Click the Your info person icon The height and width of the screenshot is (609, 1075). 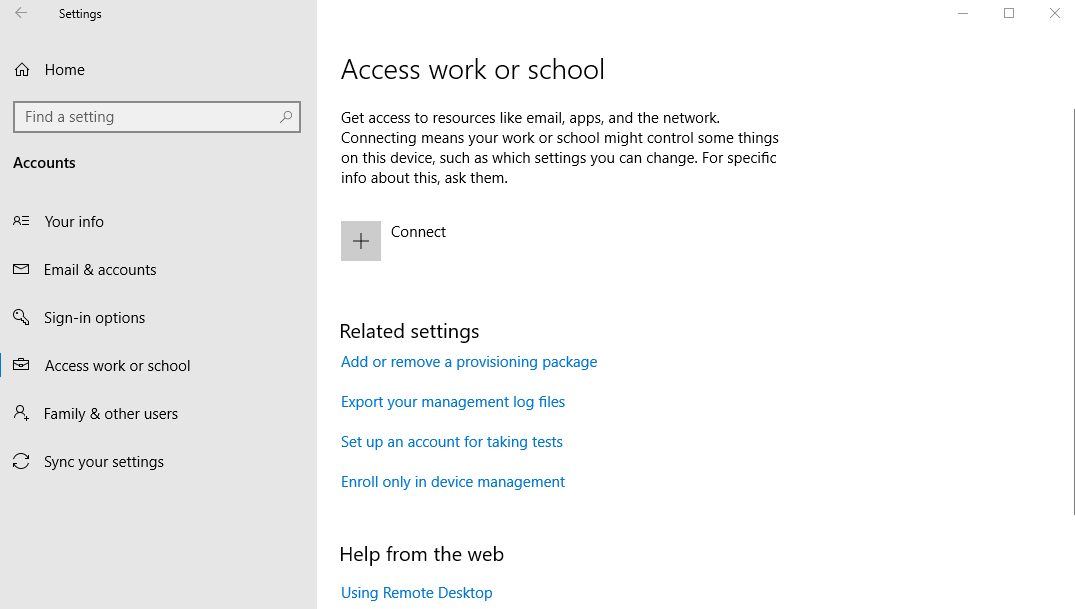pos(21,221)
